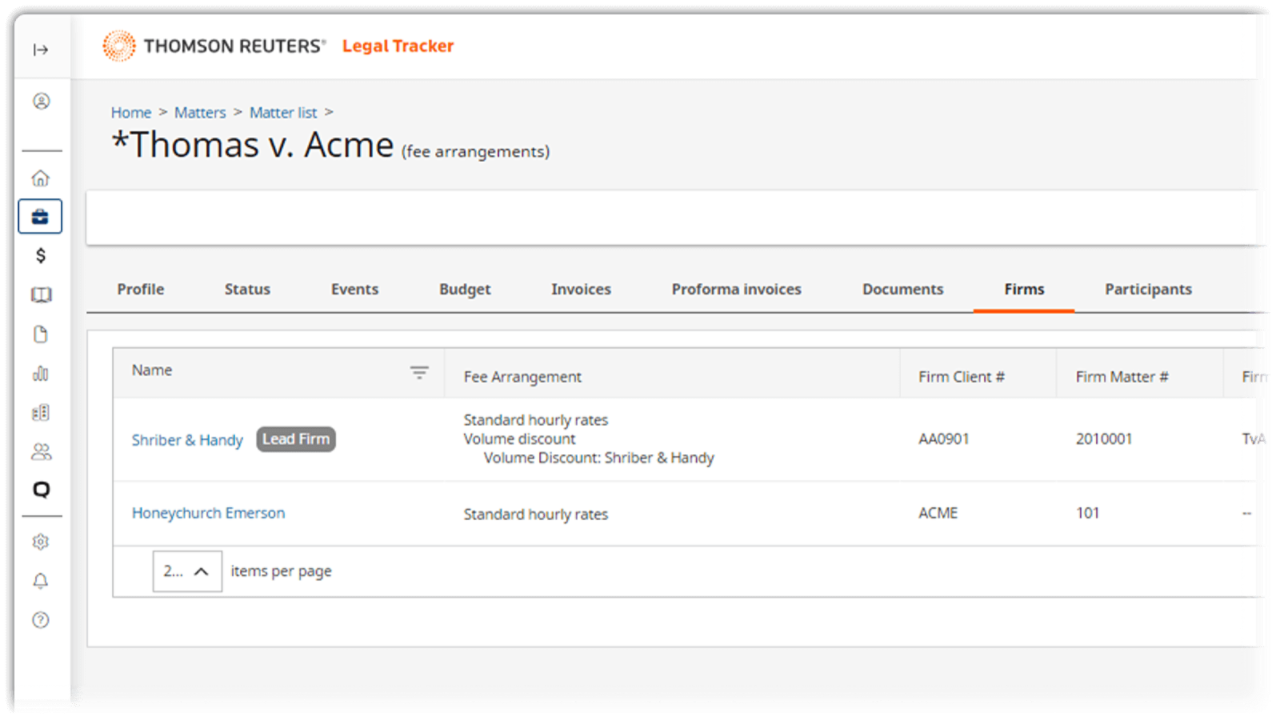Open the help question mark icon
Screen dimensions: 1280x720
point(41,620)
